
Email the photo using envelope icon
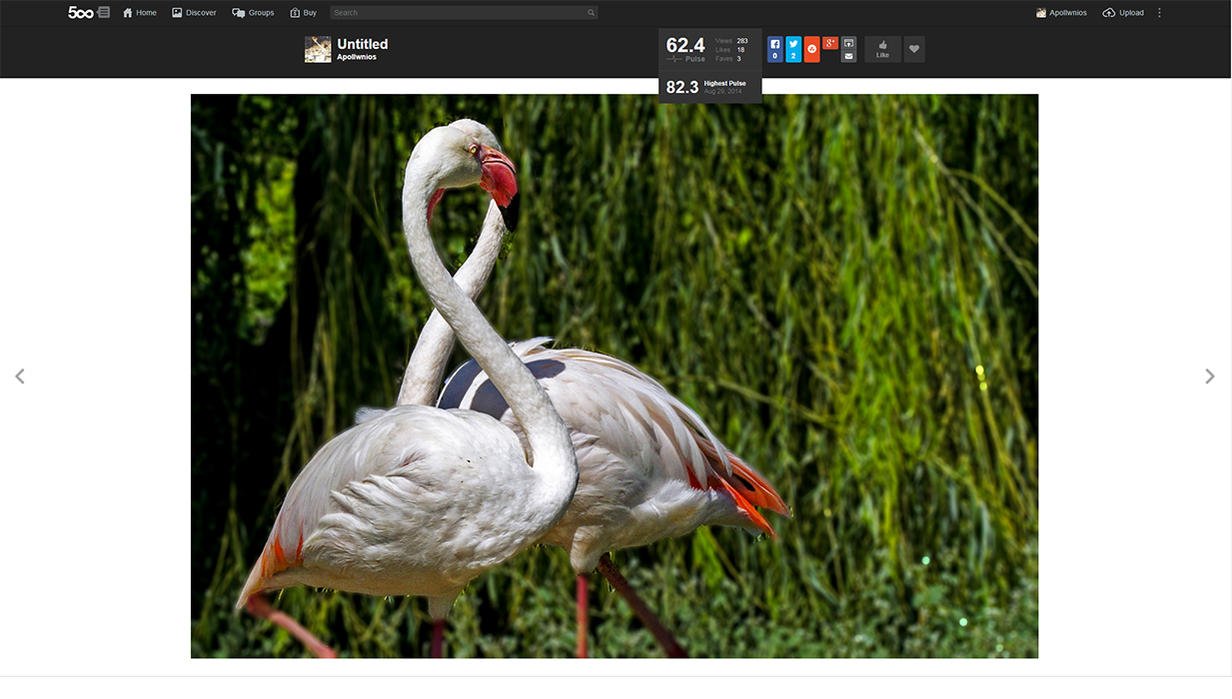pyautogui.click(x=849, y=56)
